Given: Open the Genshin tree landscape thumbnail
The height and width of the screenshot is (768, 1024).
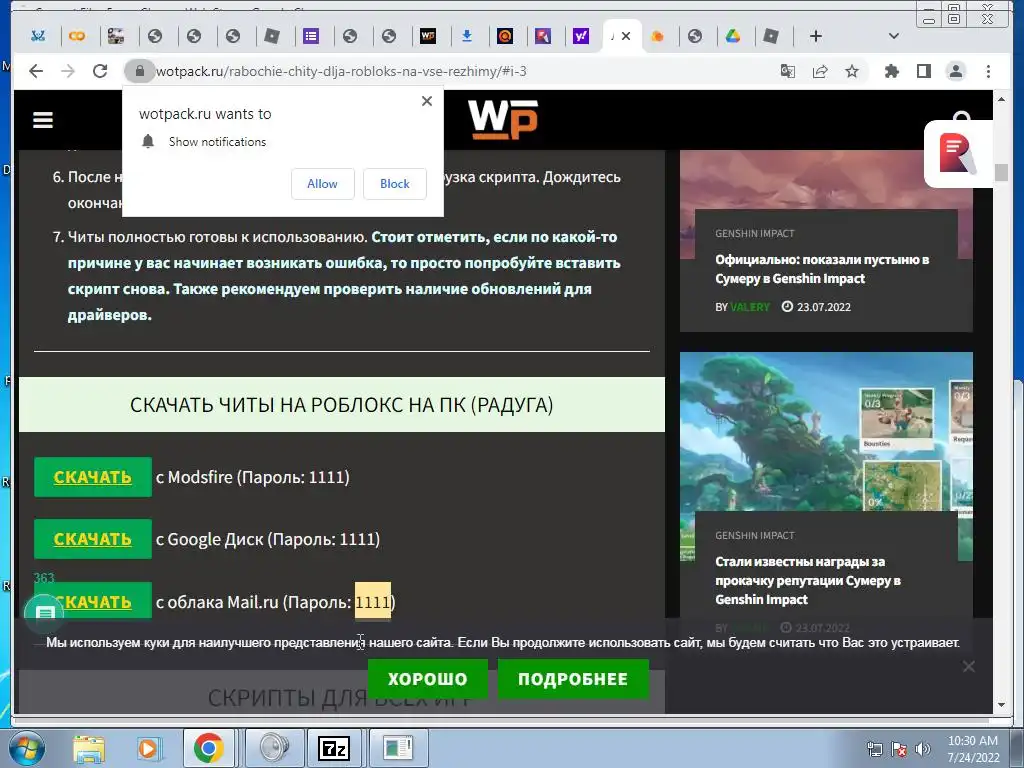Looking at the screenshot, I should point(825,431).
